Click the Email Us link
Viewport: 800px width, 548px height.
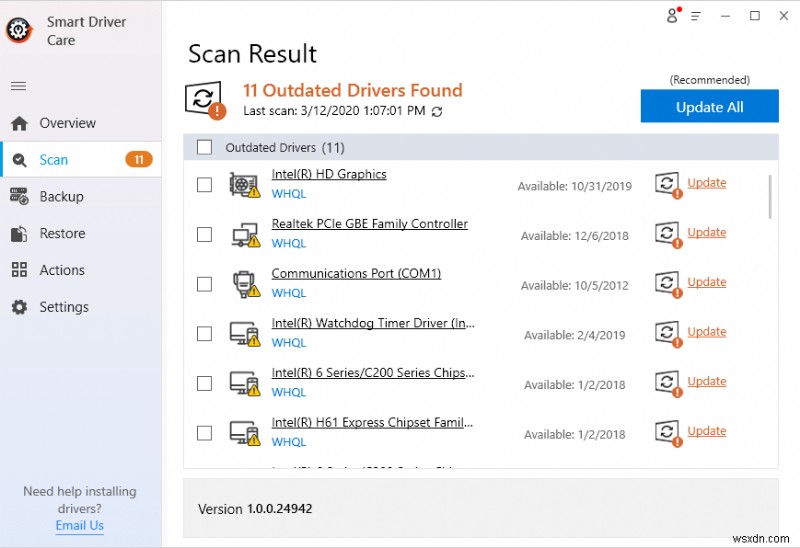(79, 526)
